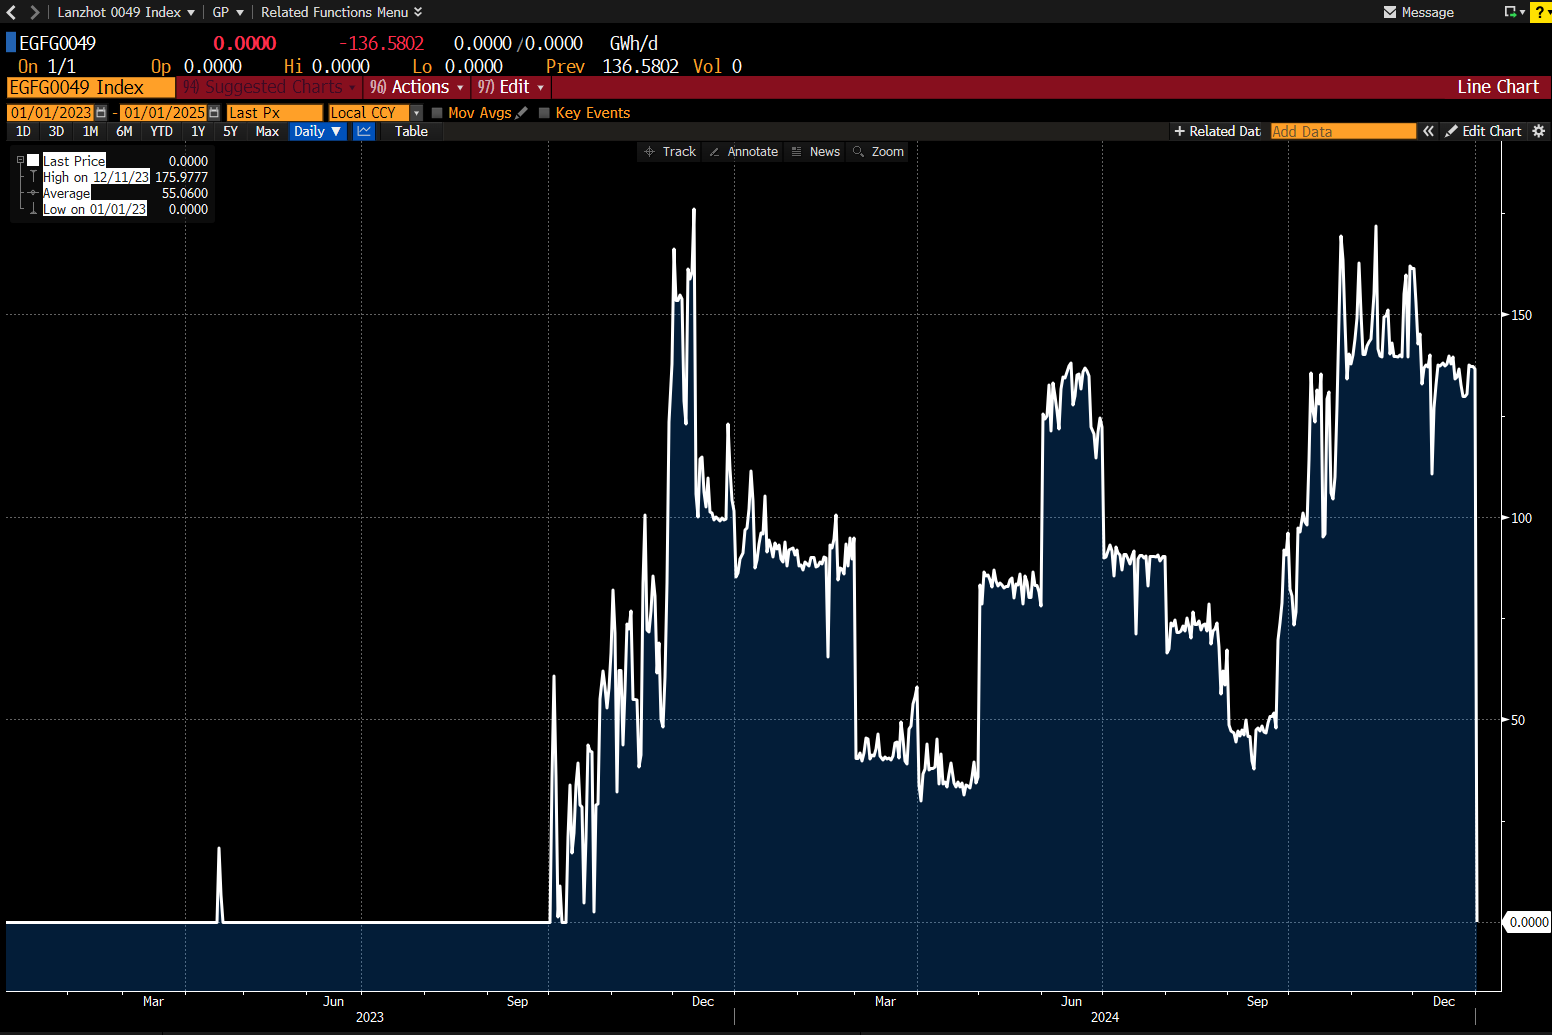Select the 1M range tab
Viewport: 1552px width, 1035px height.
pos(90,131)
